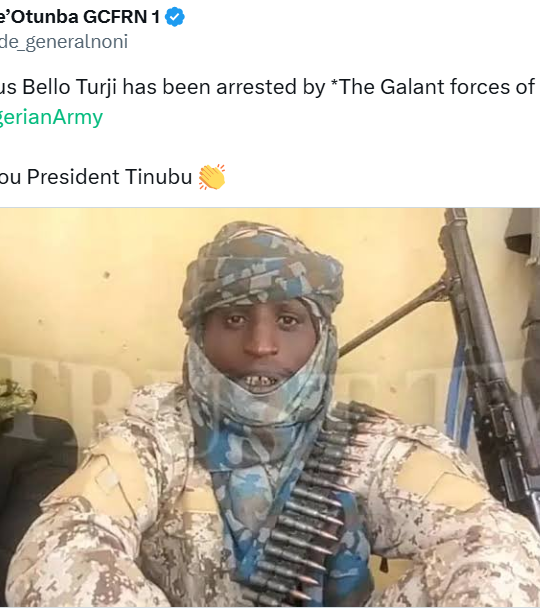Image resolution: width=540 pixels, height=611 pixels.
Task: Click the camouflage turban in the photo
Action: point(261,269)
